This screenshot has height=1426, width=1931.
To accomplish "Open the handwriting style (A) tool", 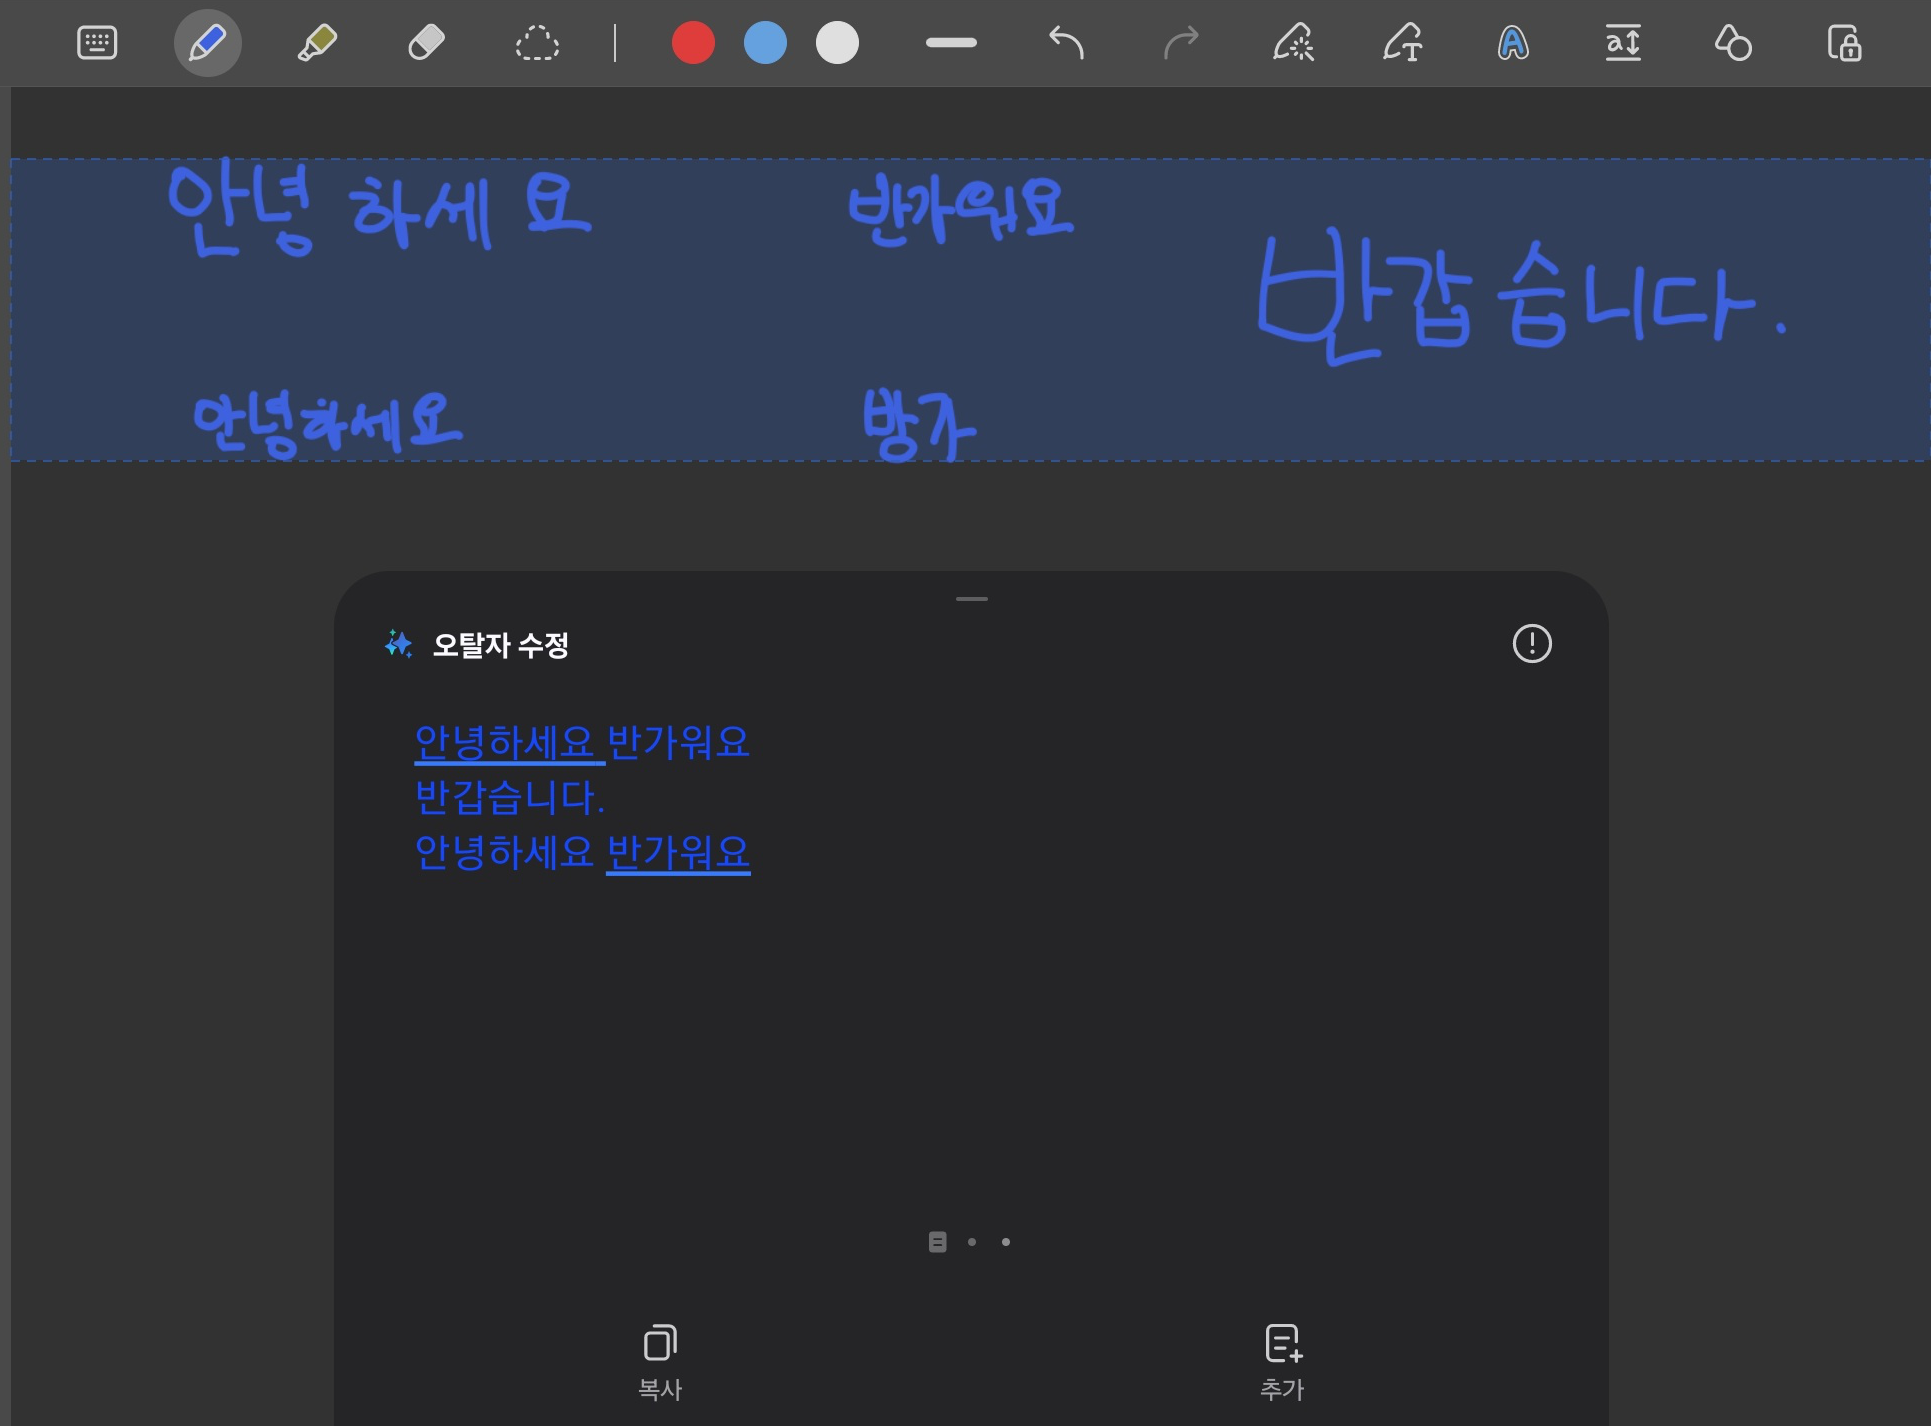I will [1512, 43].
